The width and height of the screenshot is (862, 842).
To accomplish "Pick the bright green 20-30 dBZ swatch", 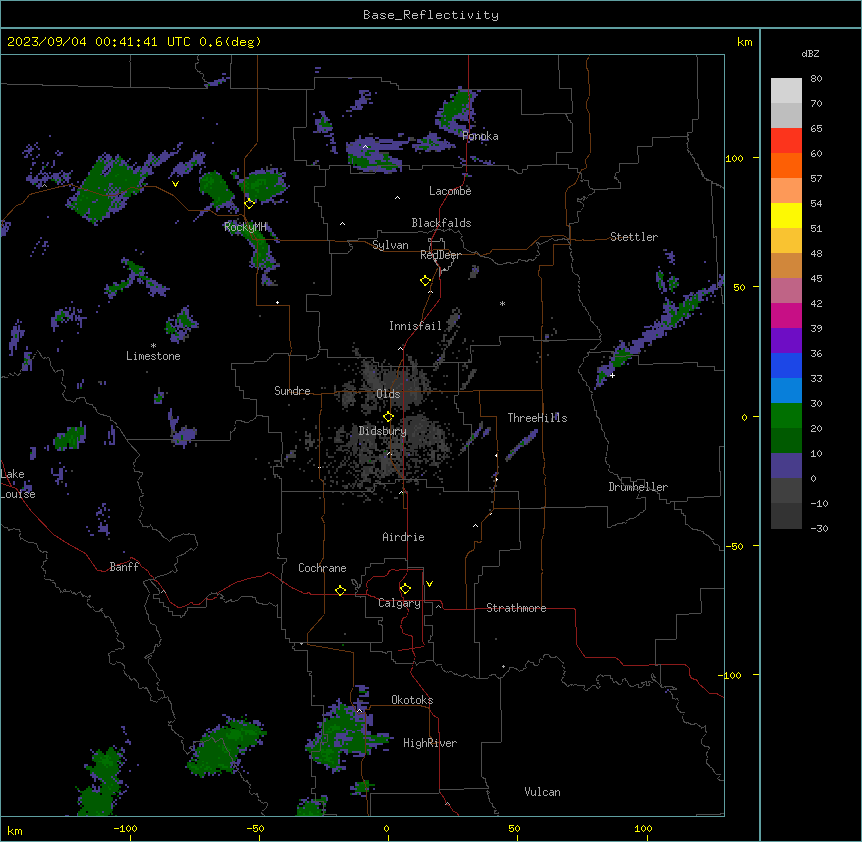I will click(786, 416).
